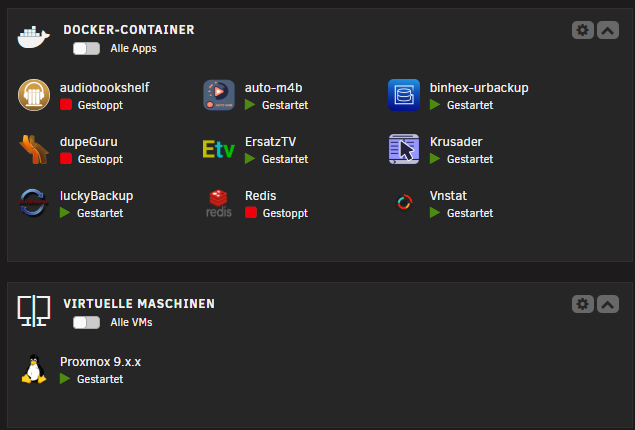Click the Redis container name

click(x=260, y=195)
